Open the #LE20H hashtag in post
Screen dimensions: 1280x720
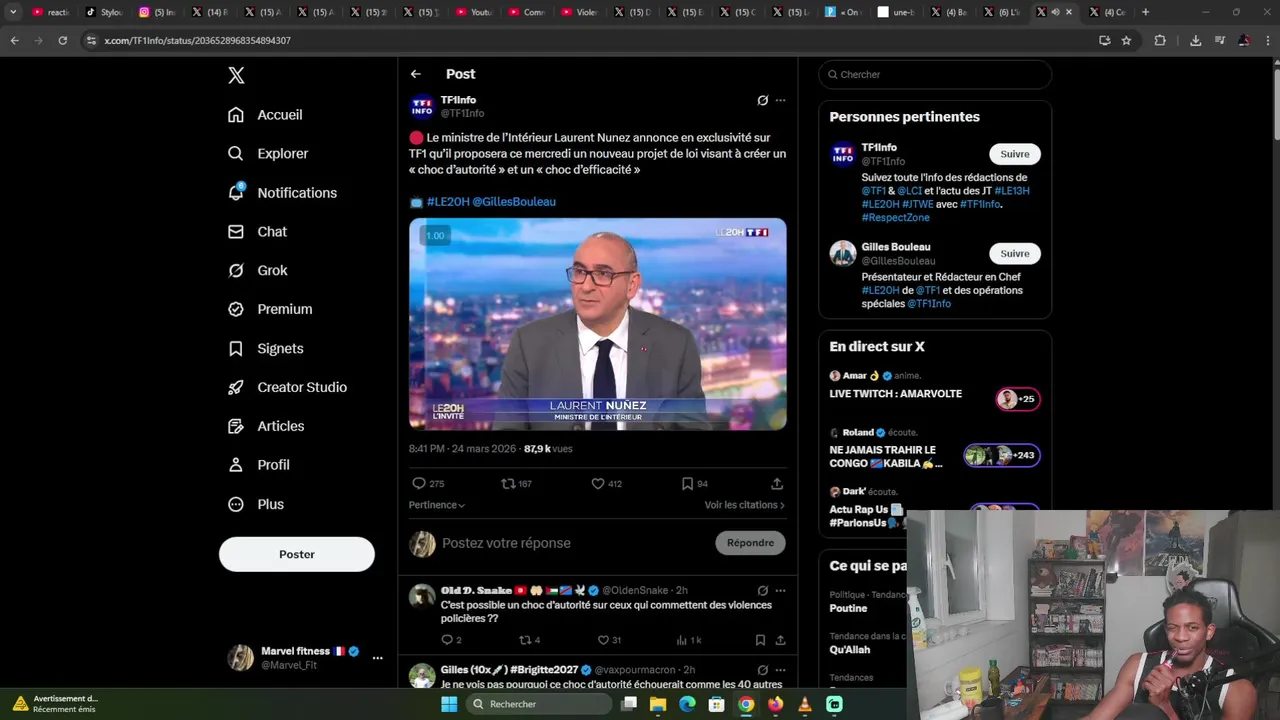pyautogui.click(x=448, y=202)
